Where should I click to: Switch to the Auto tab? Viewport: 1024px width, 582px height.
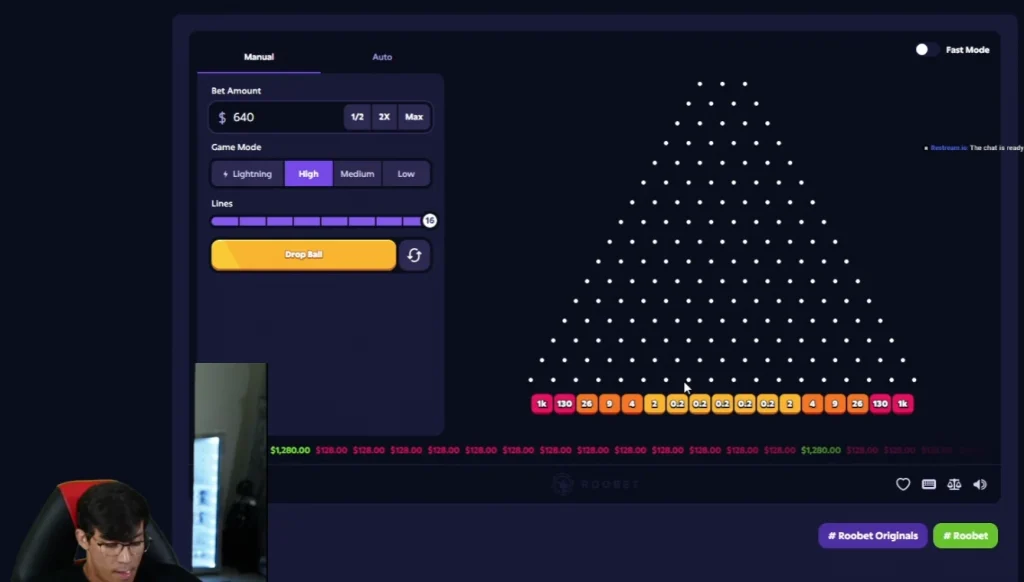pos(382,57)
